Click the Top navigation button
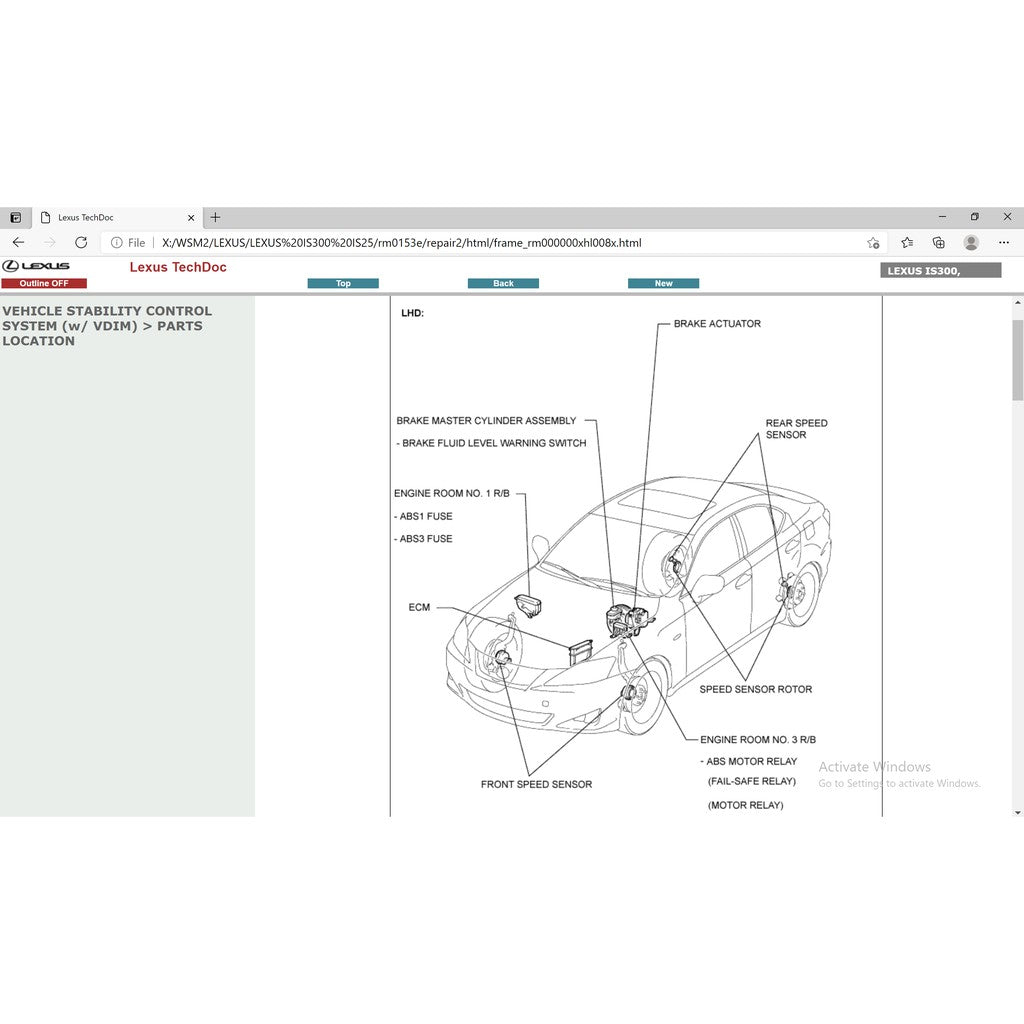 point(343,283)
